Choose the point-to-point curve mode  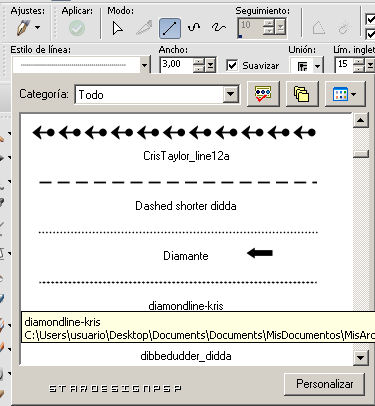pos(194,28)
